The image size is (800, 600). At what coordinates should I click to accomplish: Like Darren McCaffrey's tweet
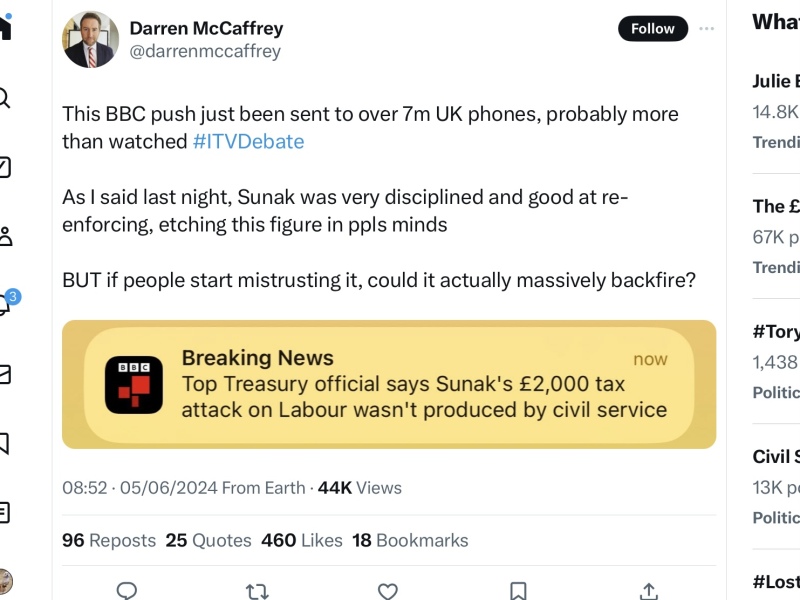[388, 590]
